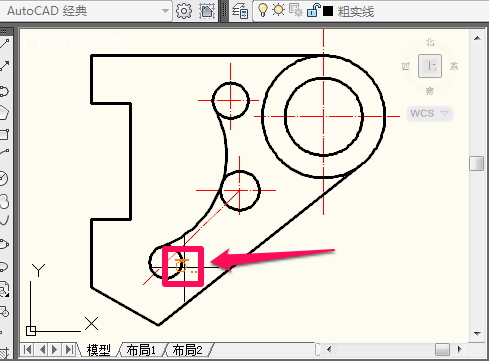The image size is (489, 361).
Task: Select the Hatch tool
Action: (4, 353)
